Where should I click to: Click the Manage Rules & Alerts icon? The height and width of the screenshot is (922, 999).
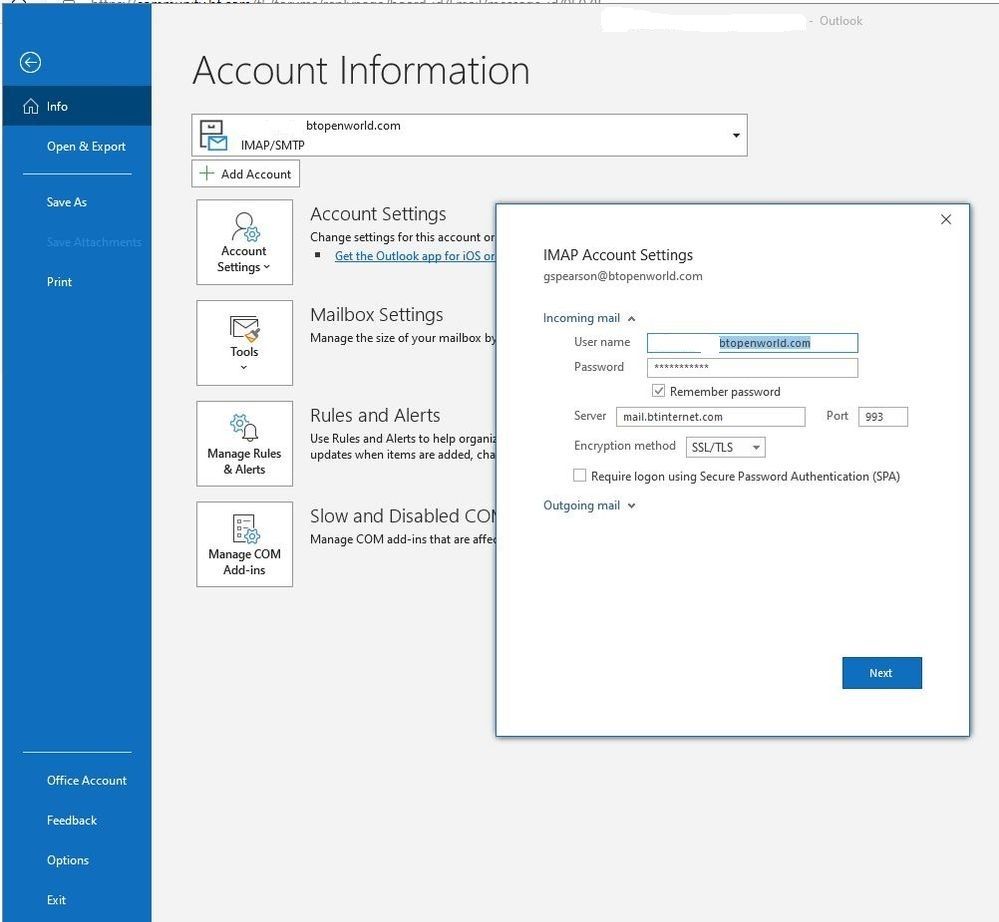click(x=244, y=443)
